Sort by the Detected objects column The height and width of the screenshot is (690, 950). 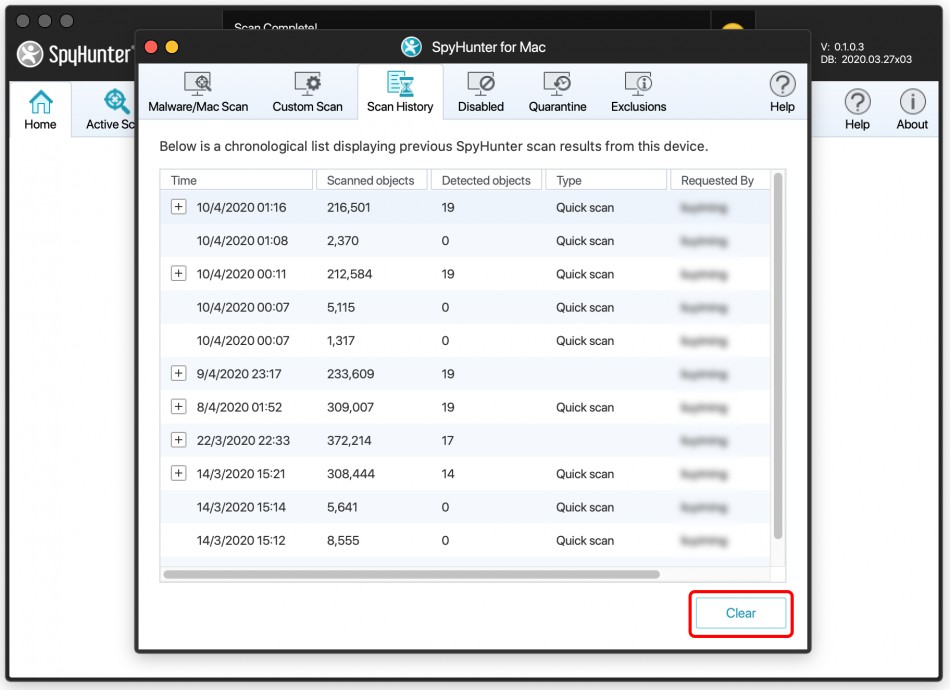(486, 180)
